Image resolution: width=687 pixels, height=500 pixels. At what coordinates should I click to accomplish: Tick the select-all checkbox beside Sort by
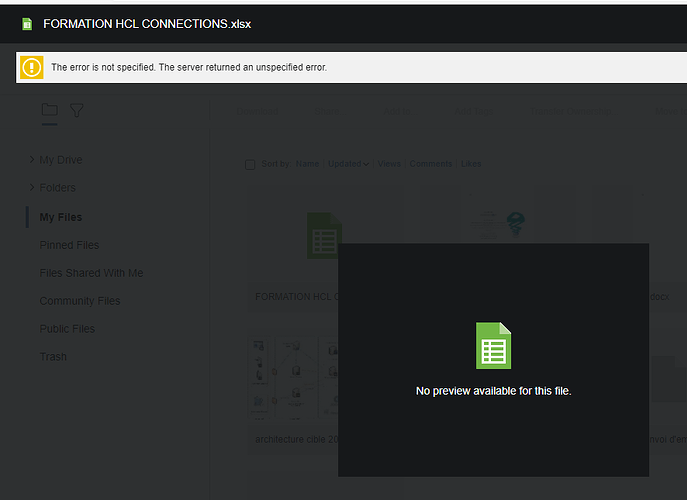pyautogui.click(x=250, y=165)
